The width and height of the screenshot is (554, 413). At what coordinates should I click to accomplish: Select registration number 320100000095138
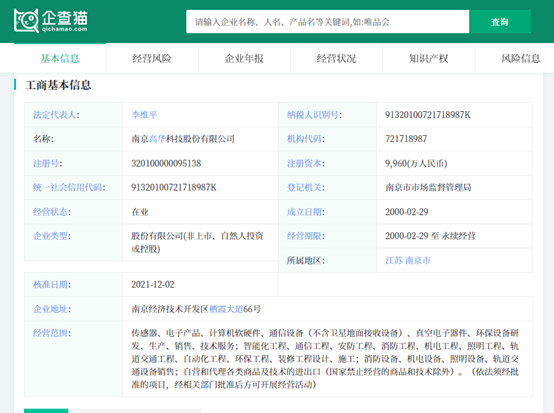point(166,163)
